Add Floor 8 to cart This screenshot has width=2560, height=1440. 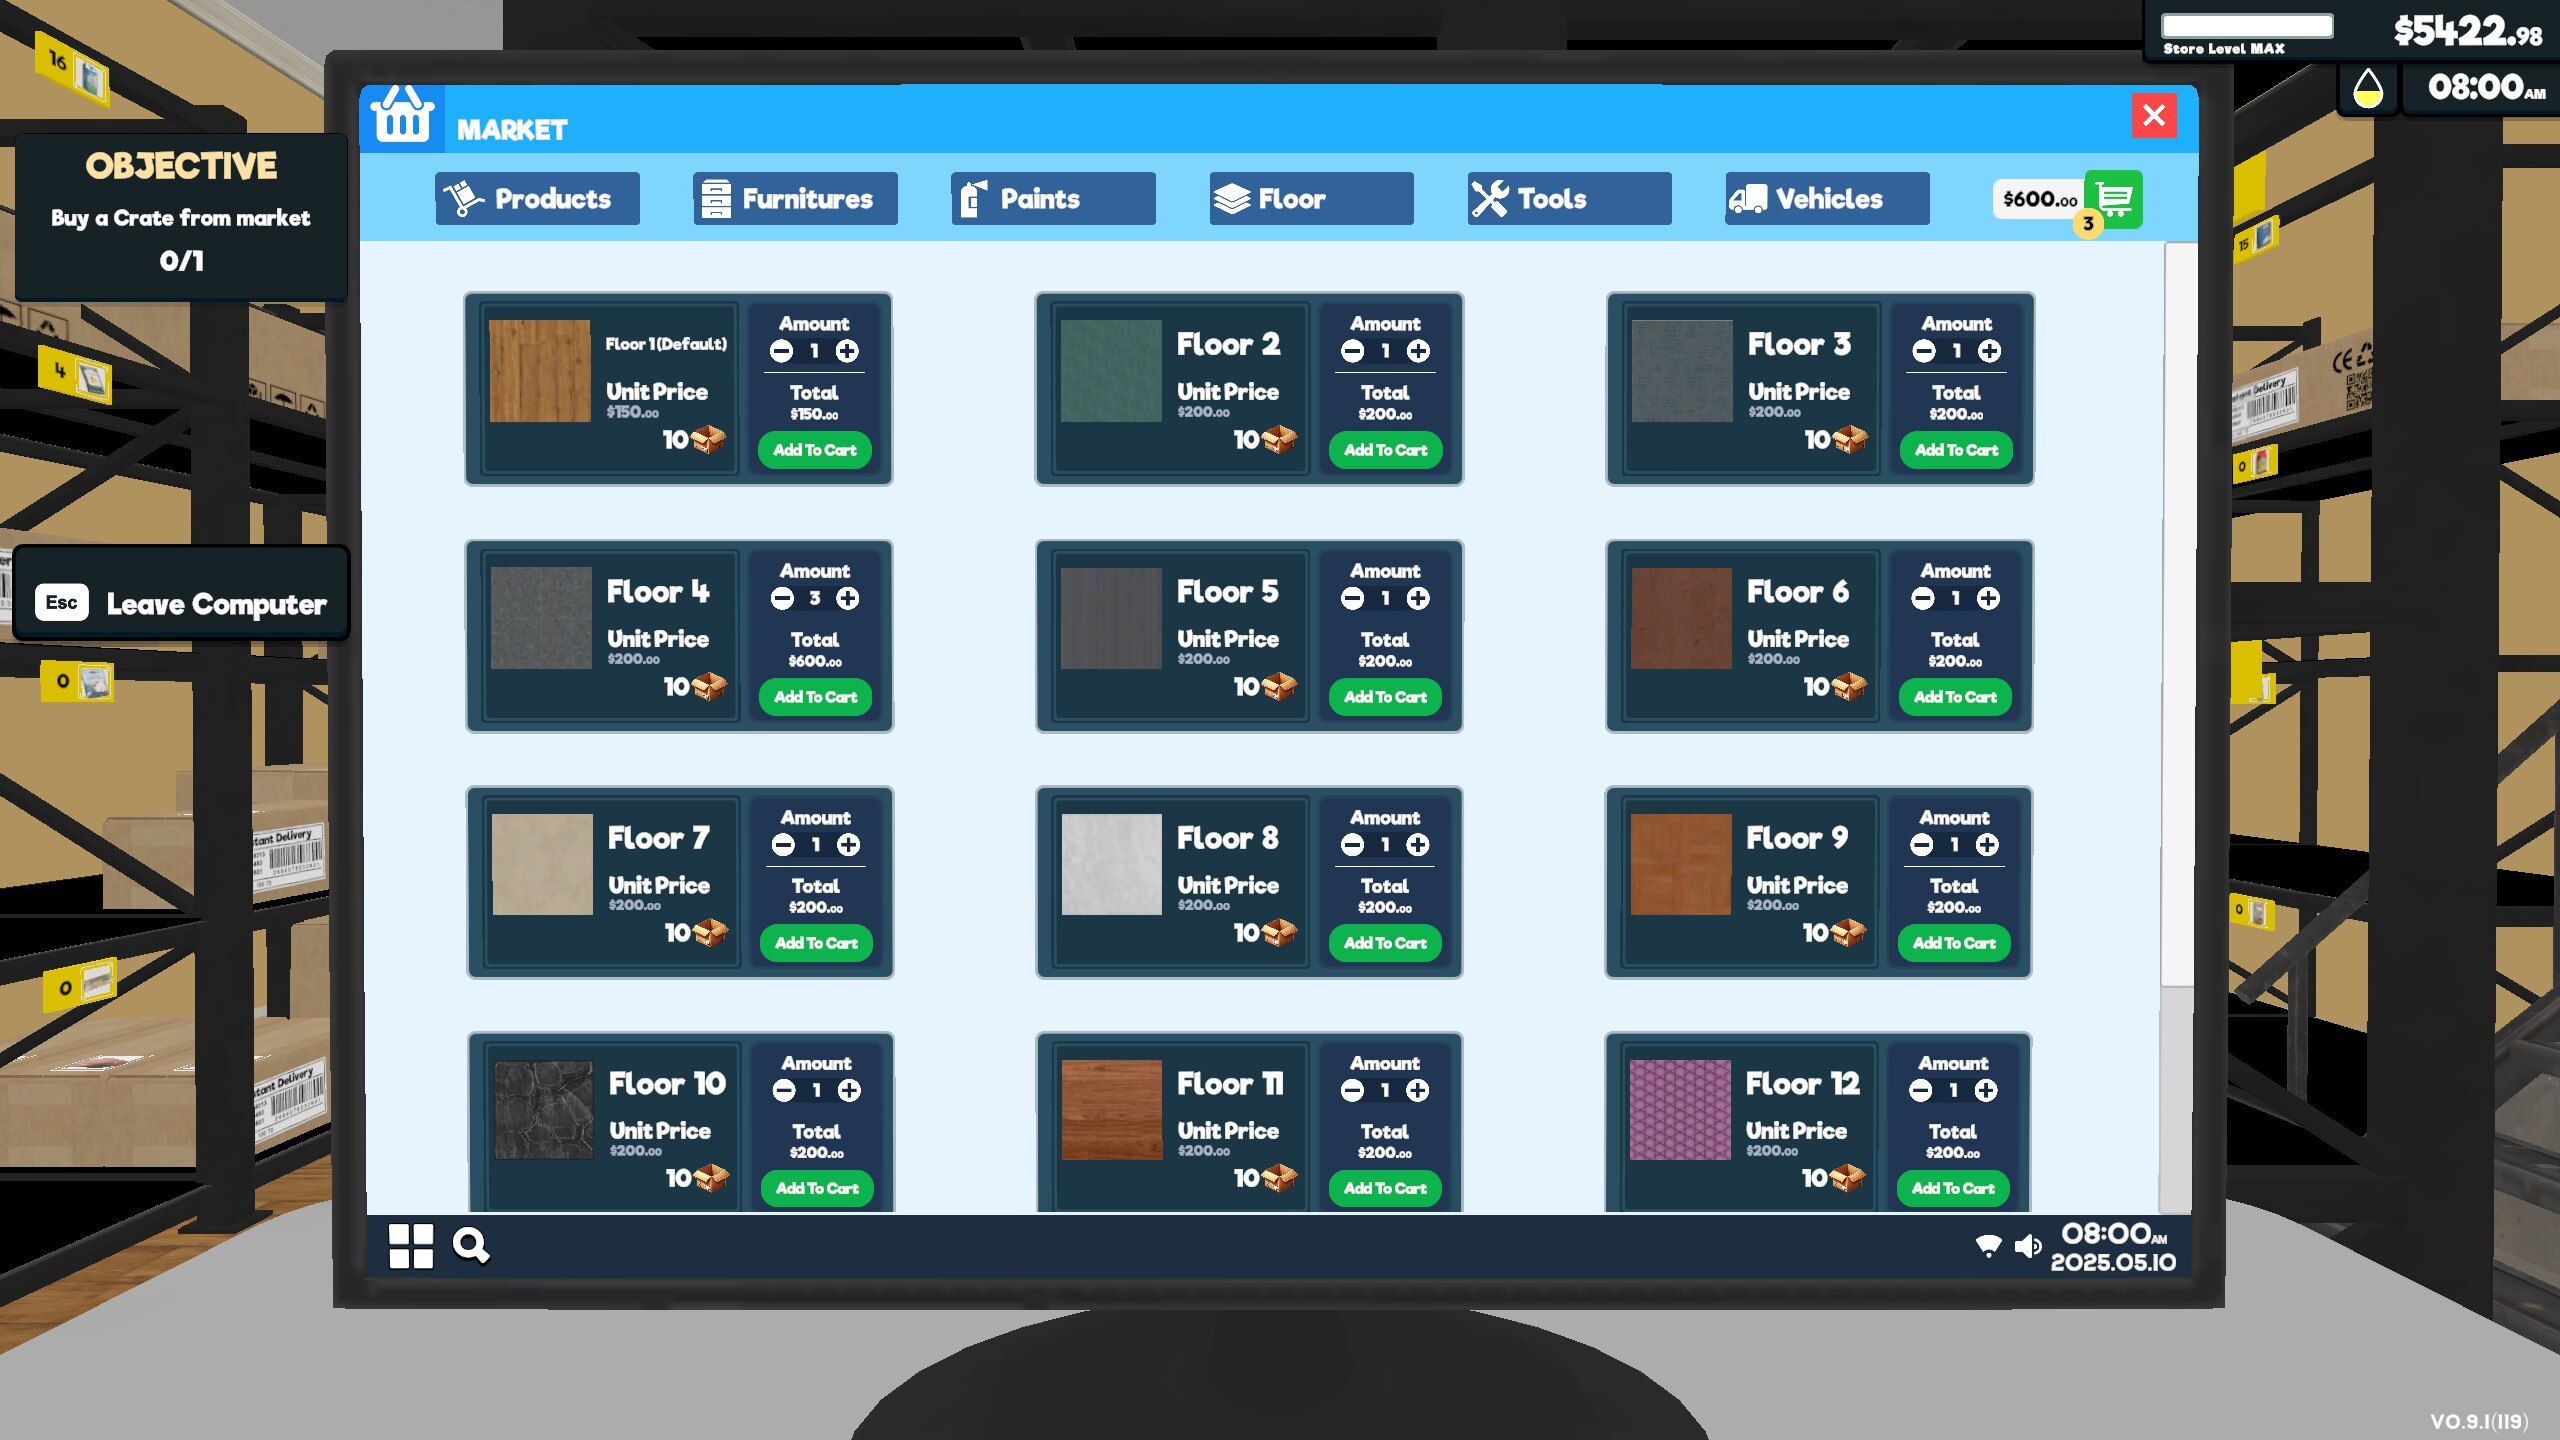click(x=1386, y=943)
